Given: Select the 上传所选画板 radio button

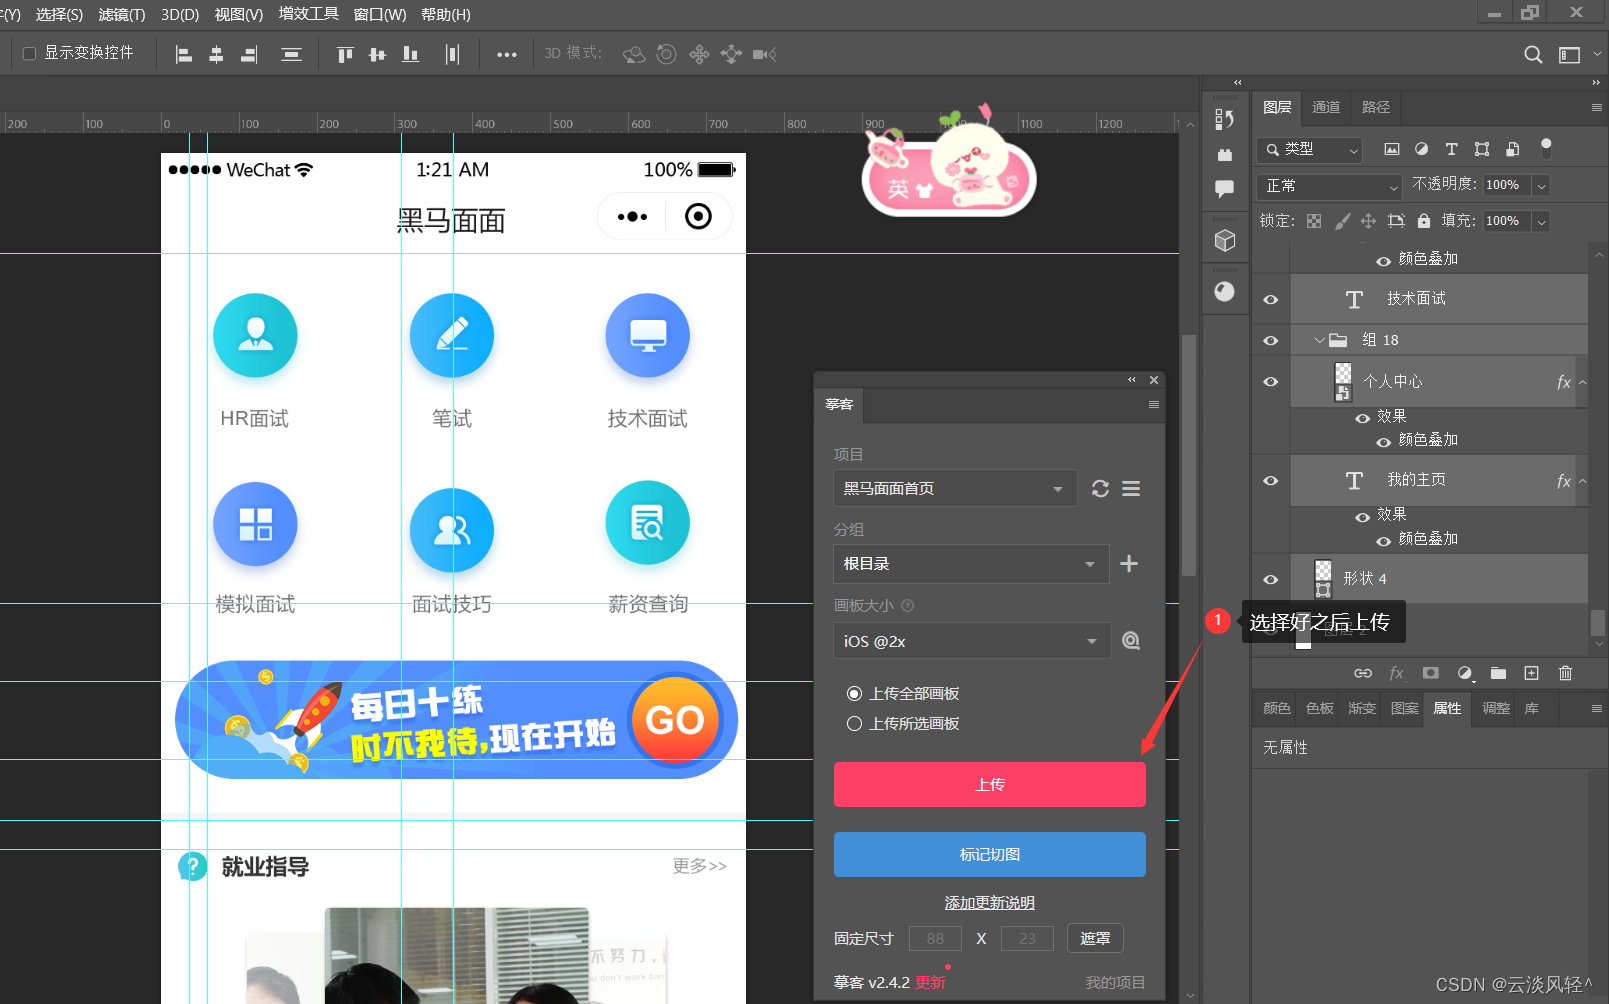Looking at the screenshot, I should point(854,724).
